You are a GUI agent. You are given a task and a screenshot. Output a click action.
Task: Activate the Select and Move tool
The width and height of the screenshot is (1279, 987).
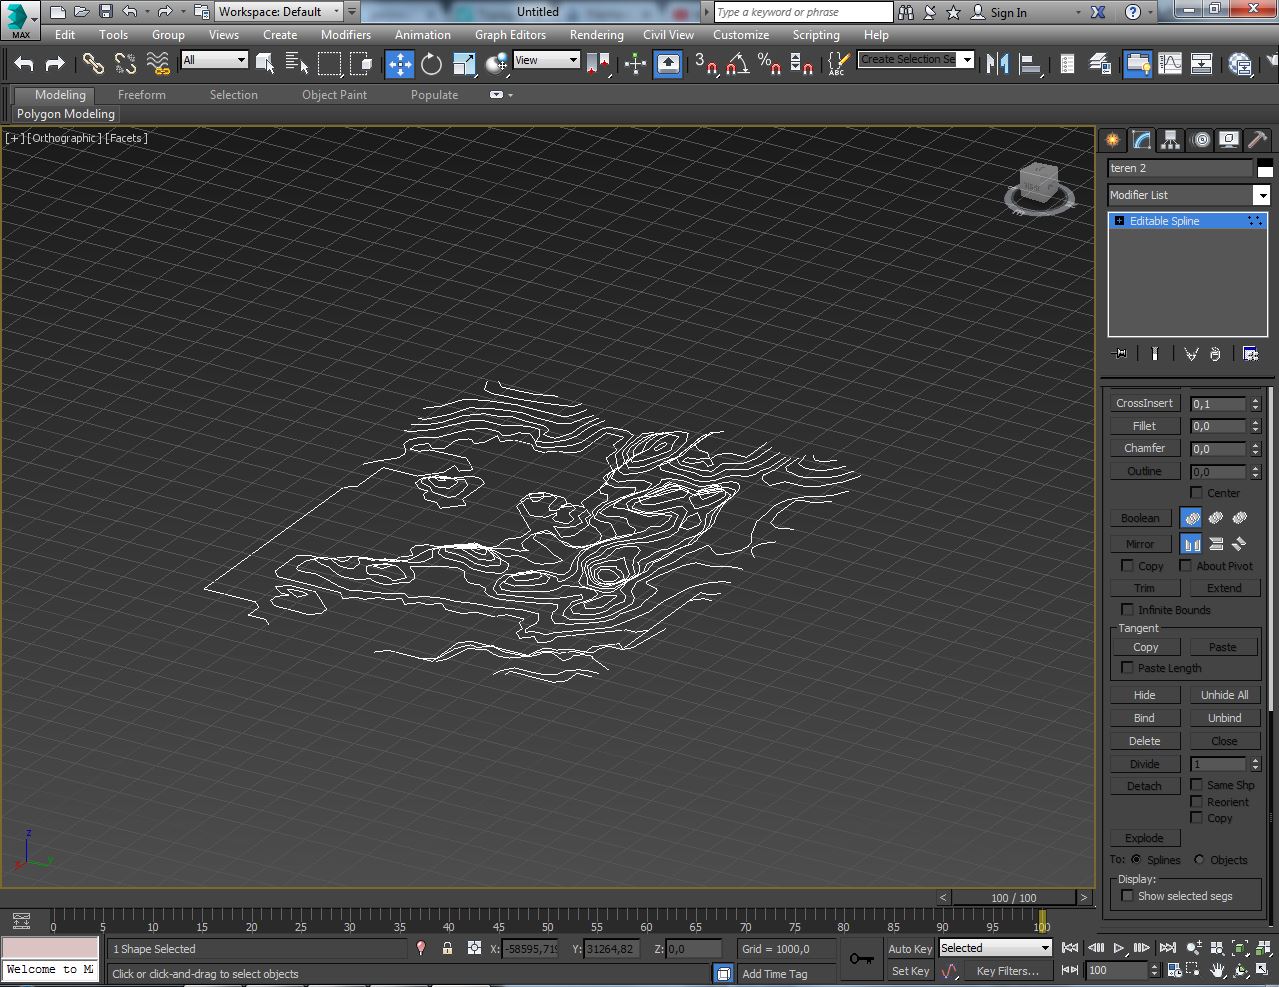click(x=400, y=64)
